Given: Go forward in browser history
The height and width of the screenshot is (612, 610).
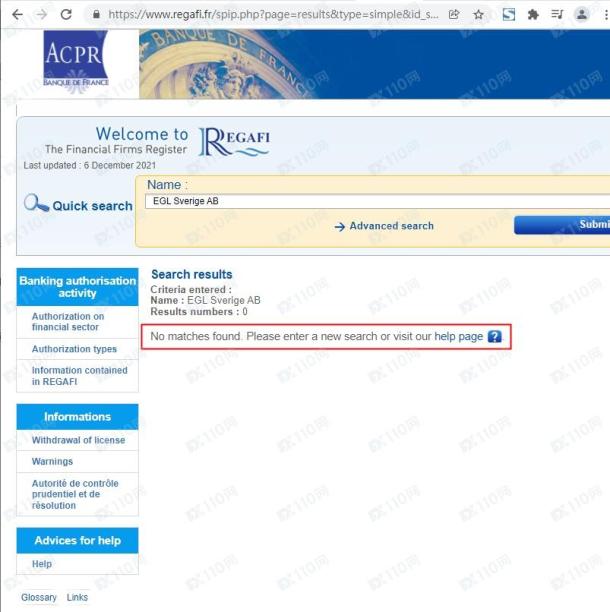Looking at the screenshot, I should [41, 15].
